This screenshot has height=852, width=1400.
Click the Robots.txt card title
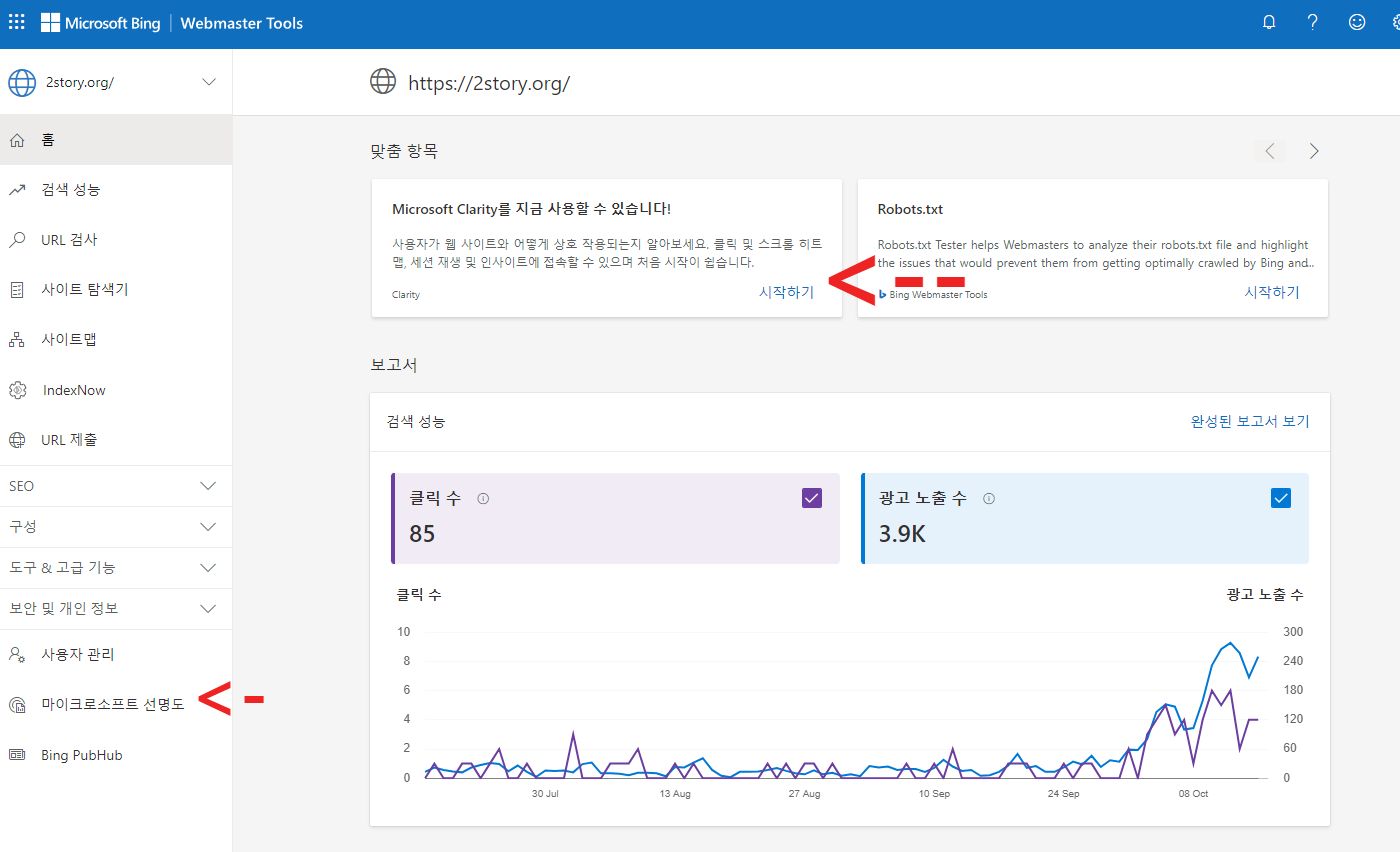(910, 209)
